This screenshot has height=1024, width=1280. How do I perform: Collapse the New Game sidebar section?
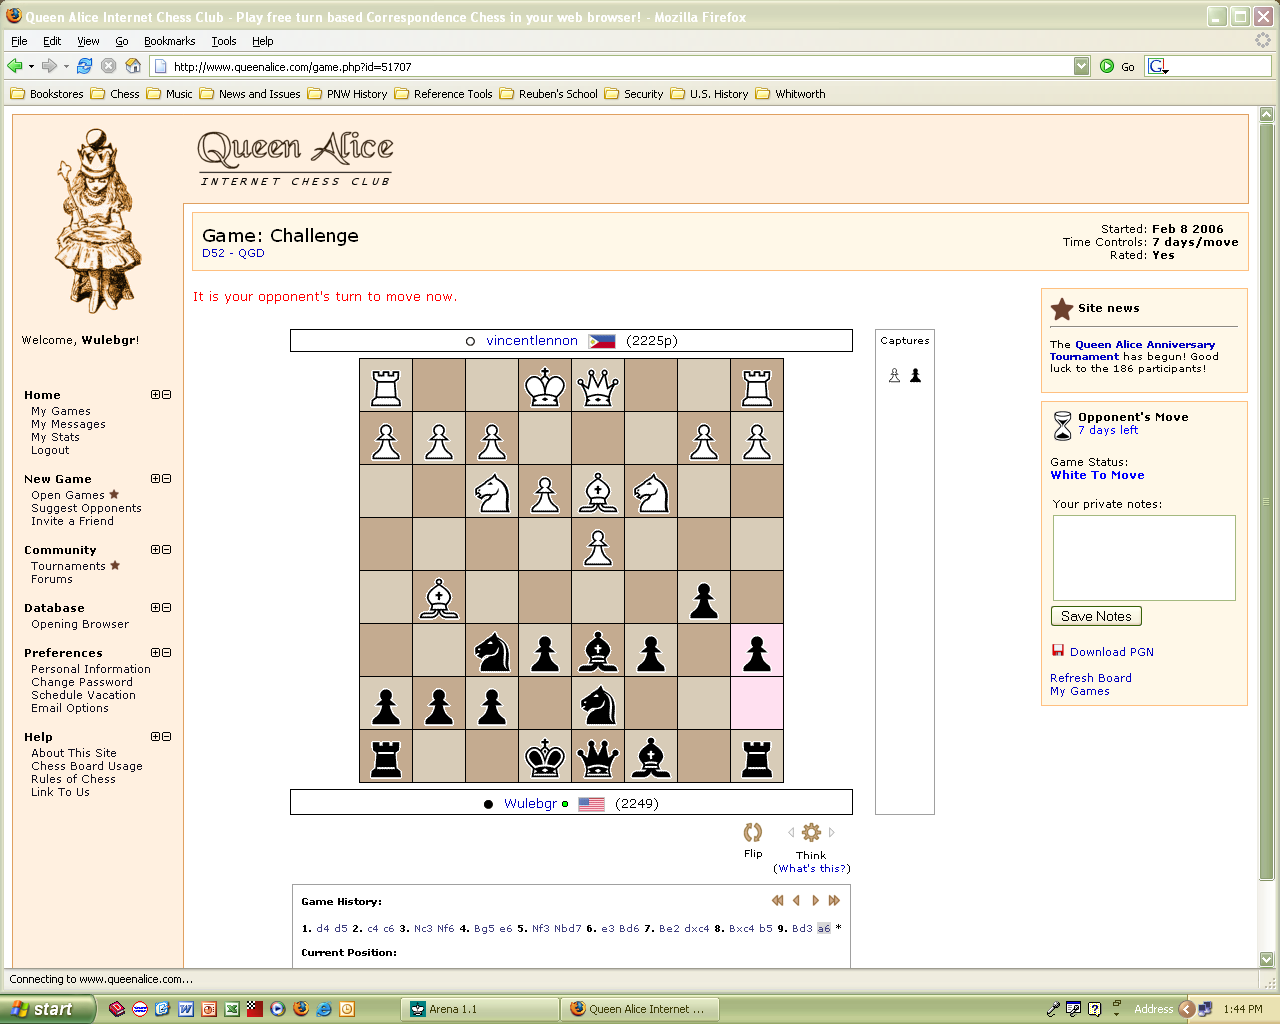click(166, 479)
